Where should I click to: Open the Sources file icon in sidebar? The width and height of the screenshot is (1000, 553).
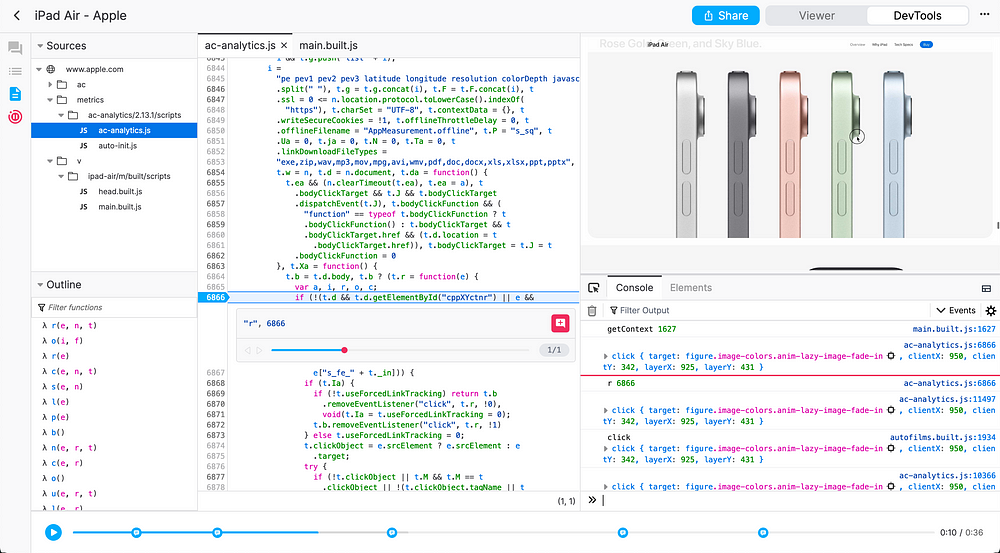tap(15, 94)
